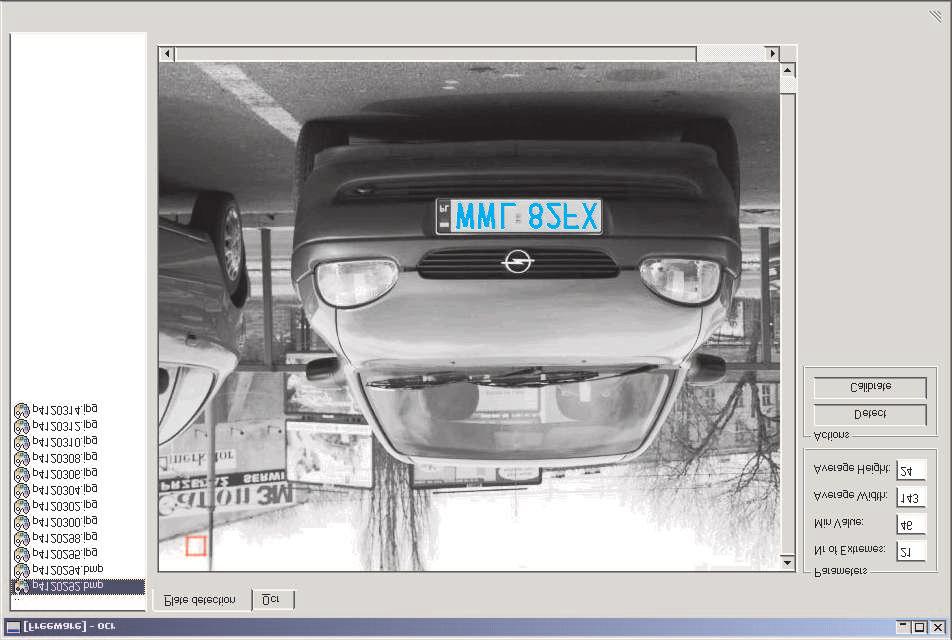Viewport: 952px width, 640px height.
Task: Click the down-pointing arrow of the vertical scrollbar
Action: (x=787, y=563)
